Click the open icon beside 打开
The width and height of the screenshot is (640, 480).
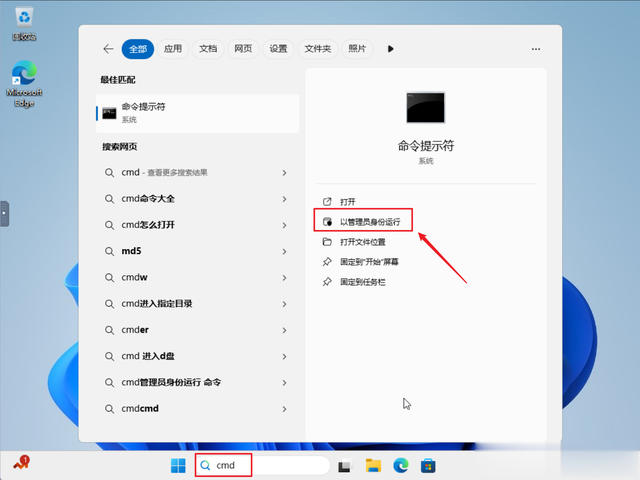tap(327, 202)
